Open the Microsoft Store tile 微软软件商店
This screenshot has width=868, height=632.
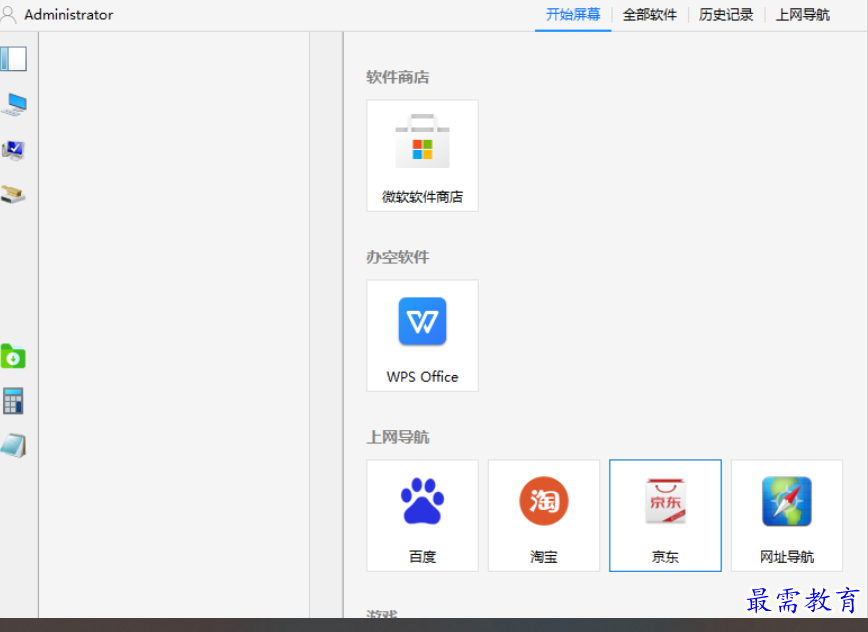coord(422,156)
